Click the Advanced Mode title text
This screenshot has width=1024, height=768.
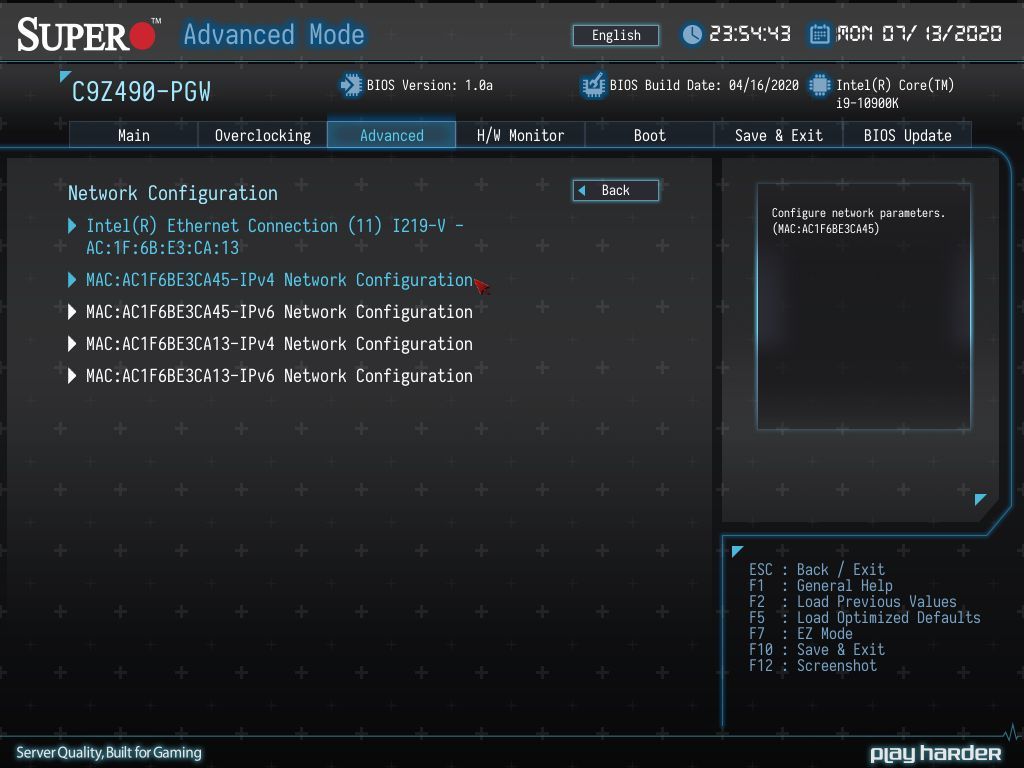click(274, 35)
